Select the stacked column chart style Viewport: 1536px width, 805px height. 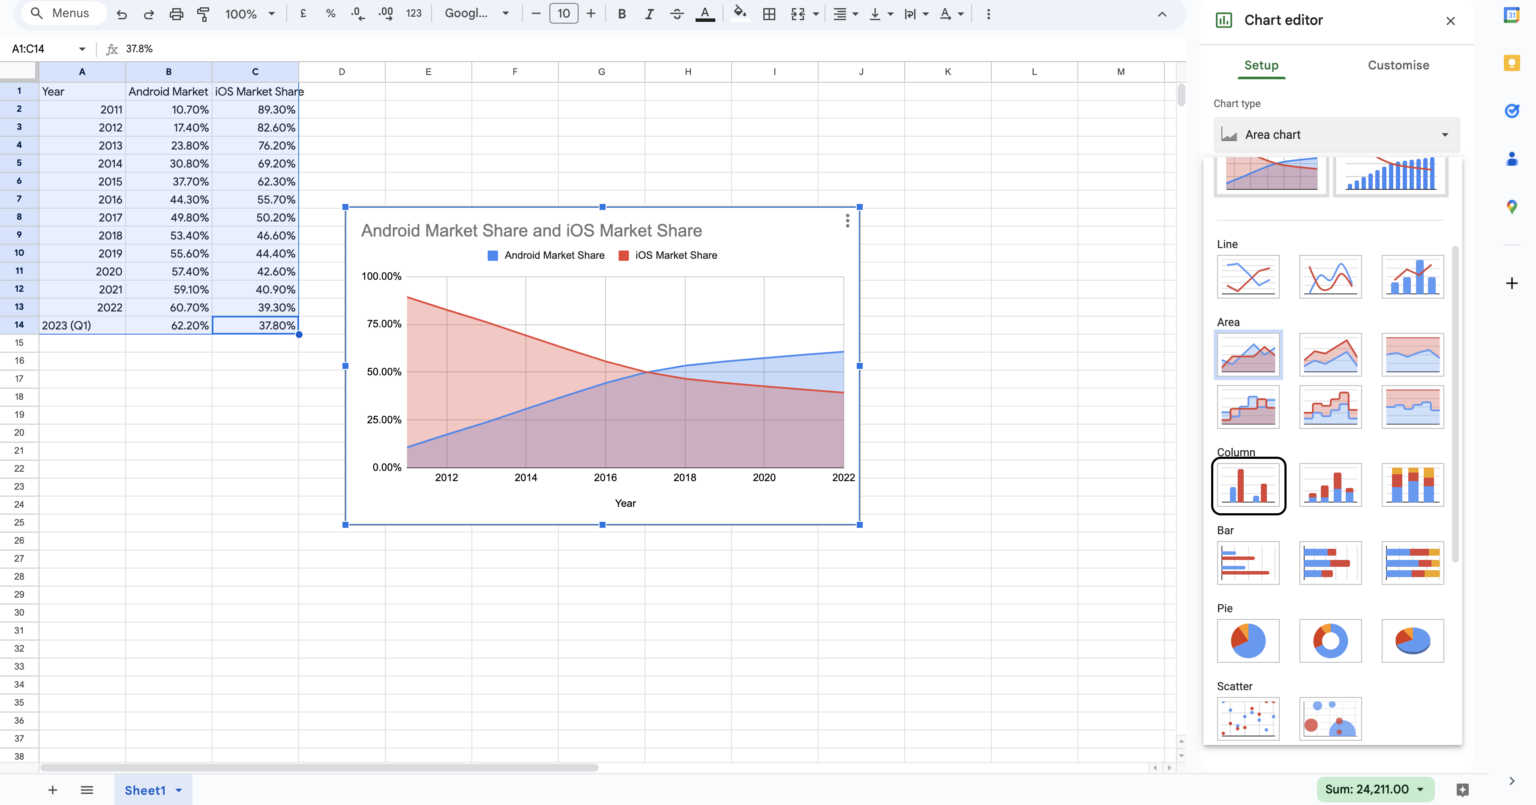point(1330,485)
